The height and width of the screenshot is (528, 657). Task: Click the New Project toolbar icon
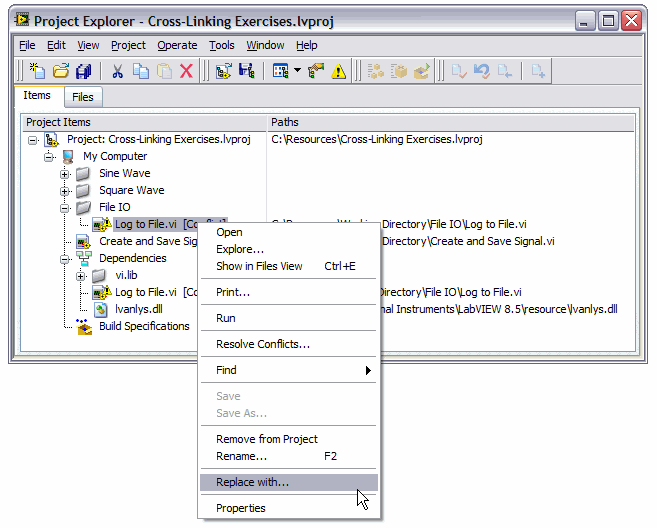tap(37, 71)
